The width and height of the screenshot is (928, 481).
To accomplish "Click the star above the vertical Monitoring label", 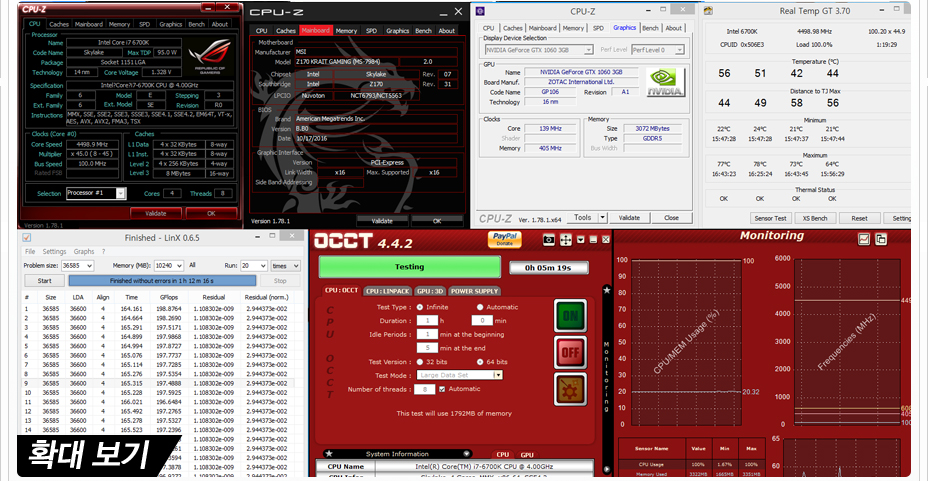I will pos(607,290).
